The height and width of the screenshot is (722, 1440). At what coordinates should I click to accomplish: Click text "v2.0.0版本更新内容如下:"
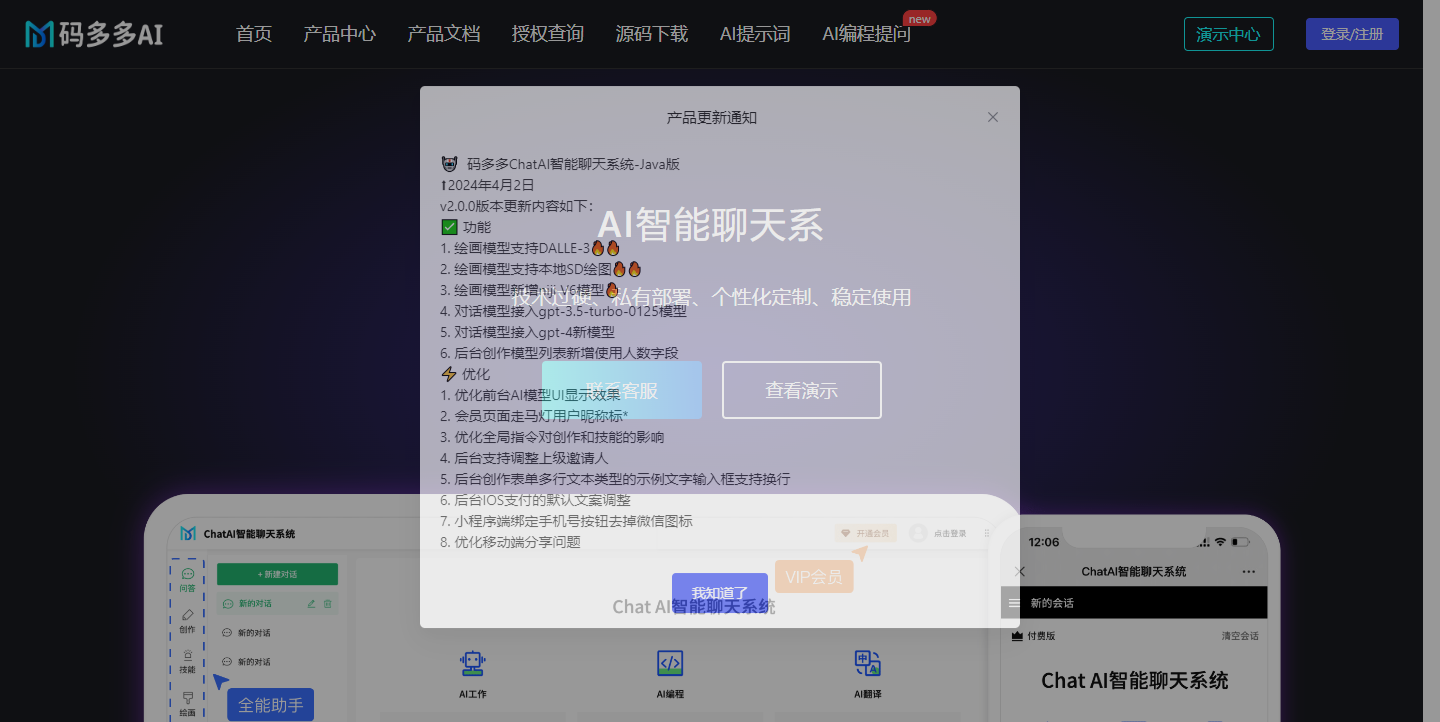click(517, 206)
